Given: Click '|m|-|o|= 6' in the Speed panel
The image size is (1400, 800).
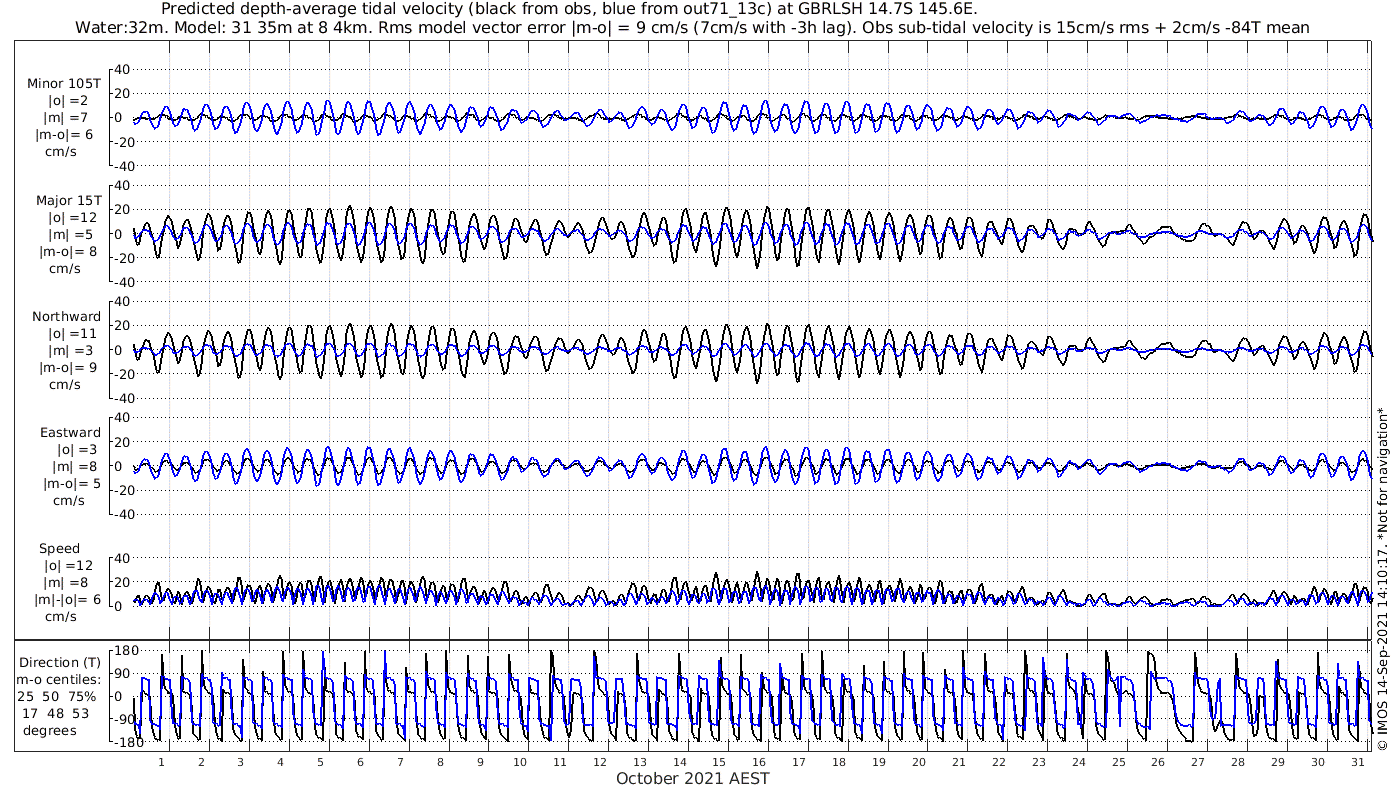Looking at the screenshot, I should [68, 600].
